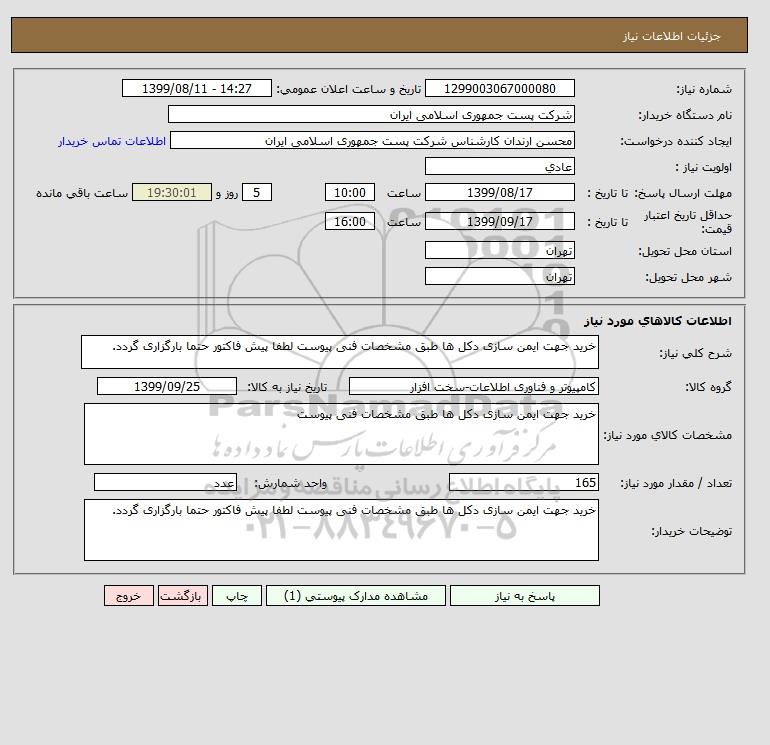This screenshot has height=745, width=770.
Task: Click the response deadline time 10:00
Action: coord(350,193)
